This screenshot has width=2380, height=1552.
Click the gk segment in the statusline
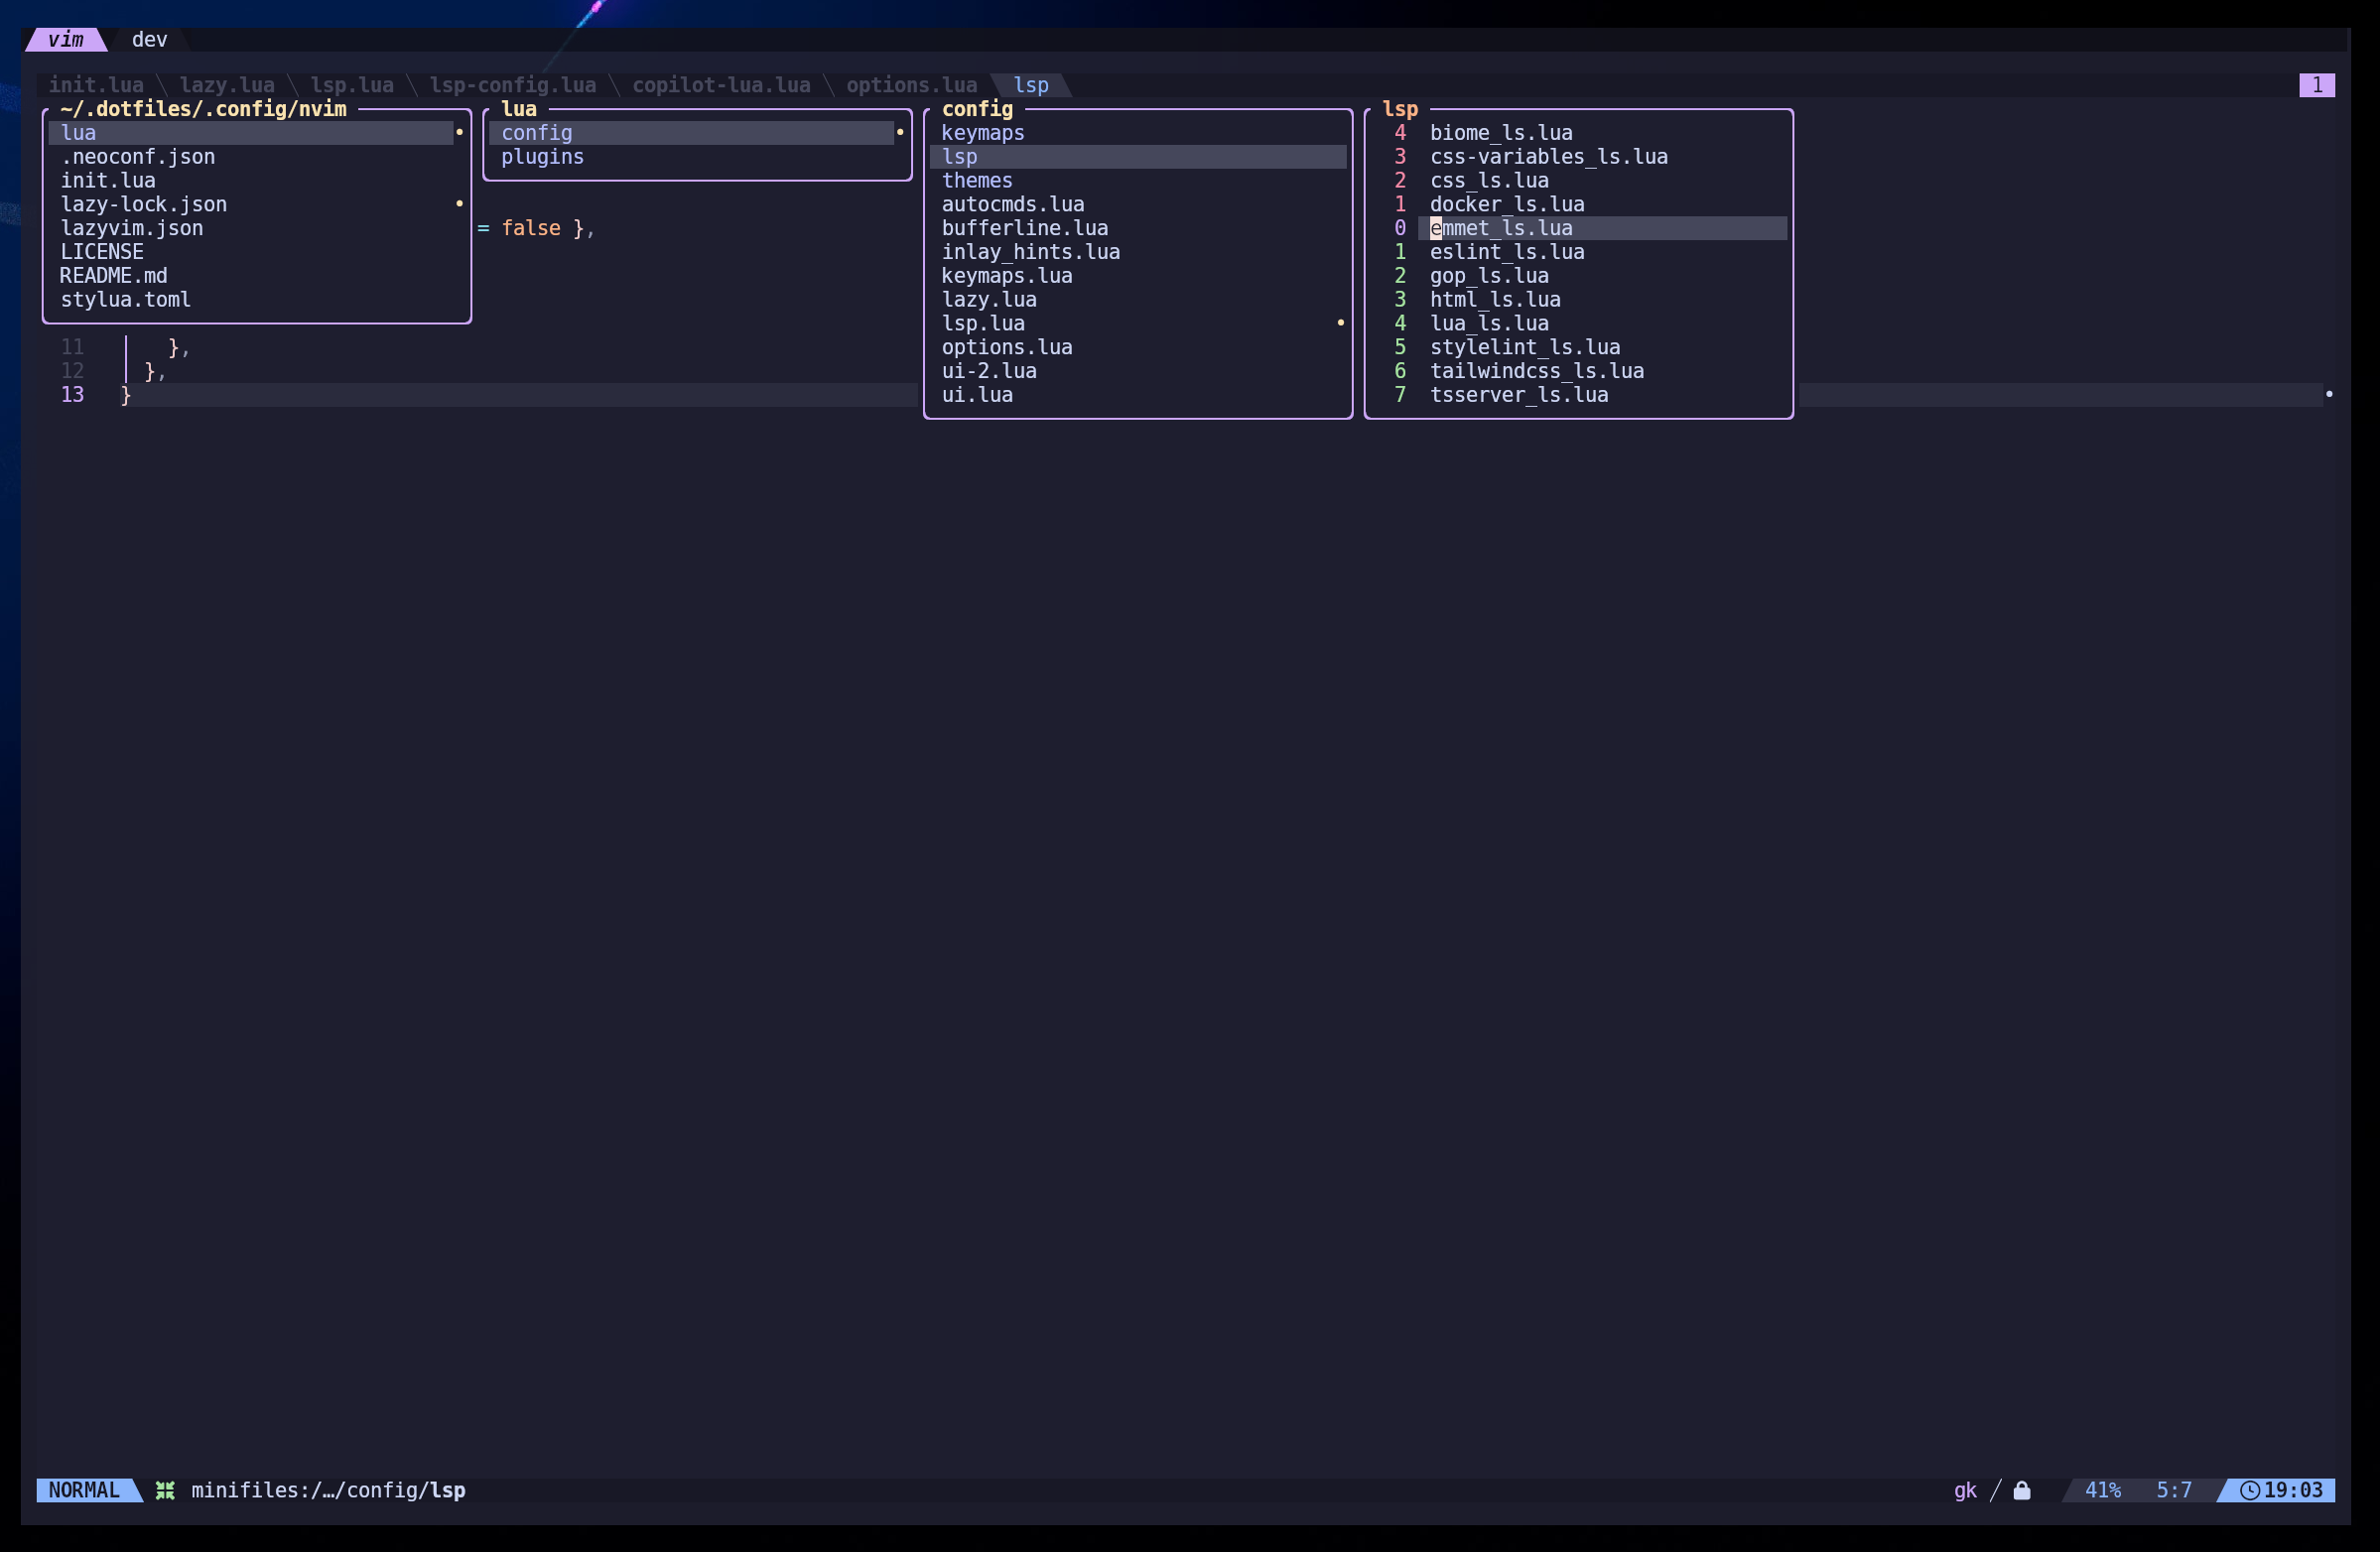pos(1964,1490)
